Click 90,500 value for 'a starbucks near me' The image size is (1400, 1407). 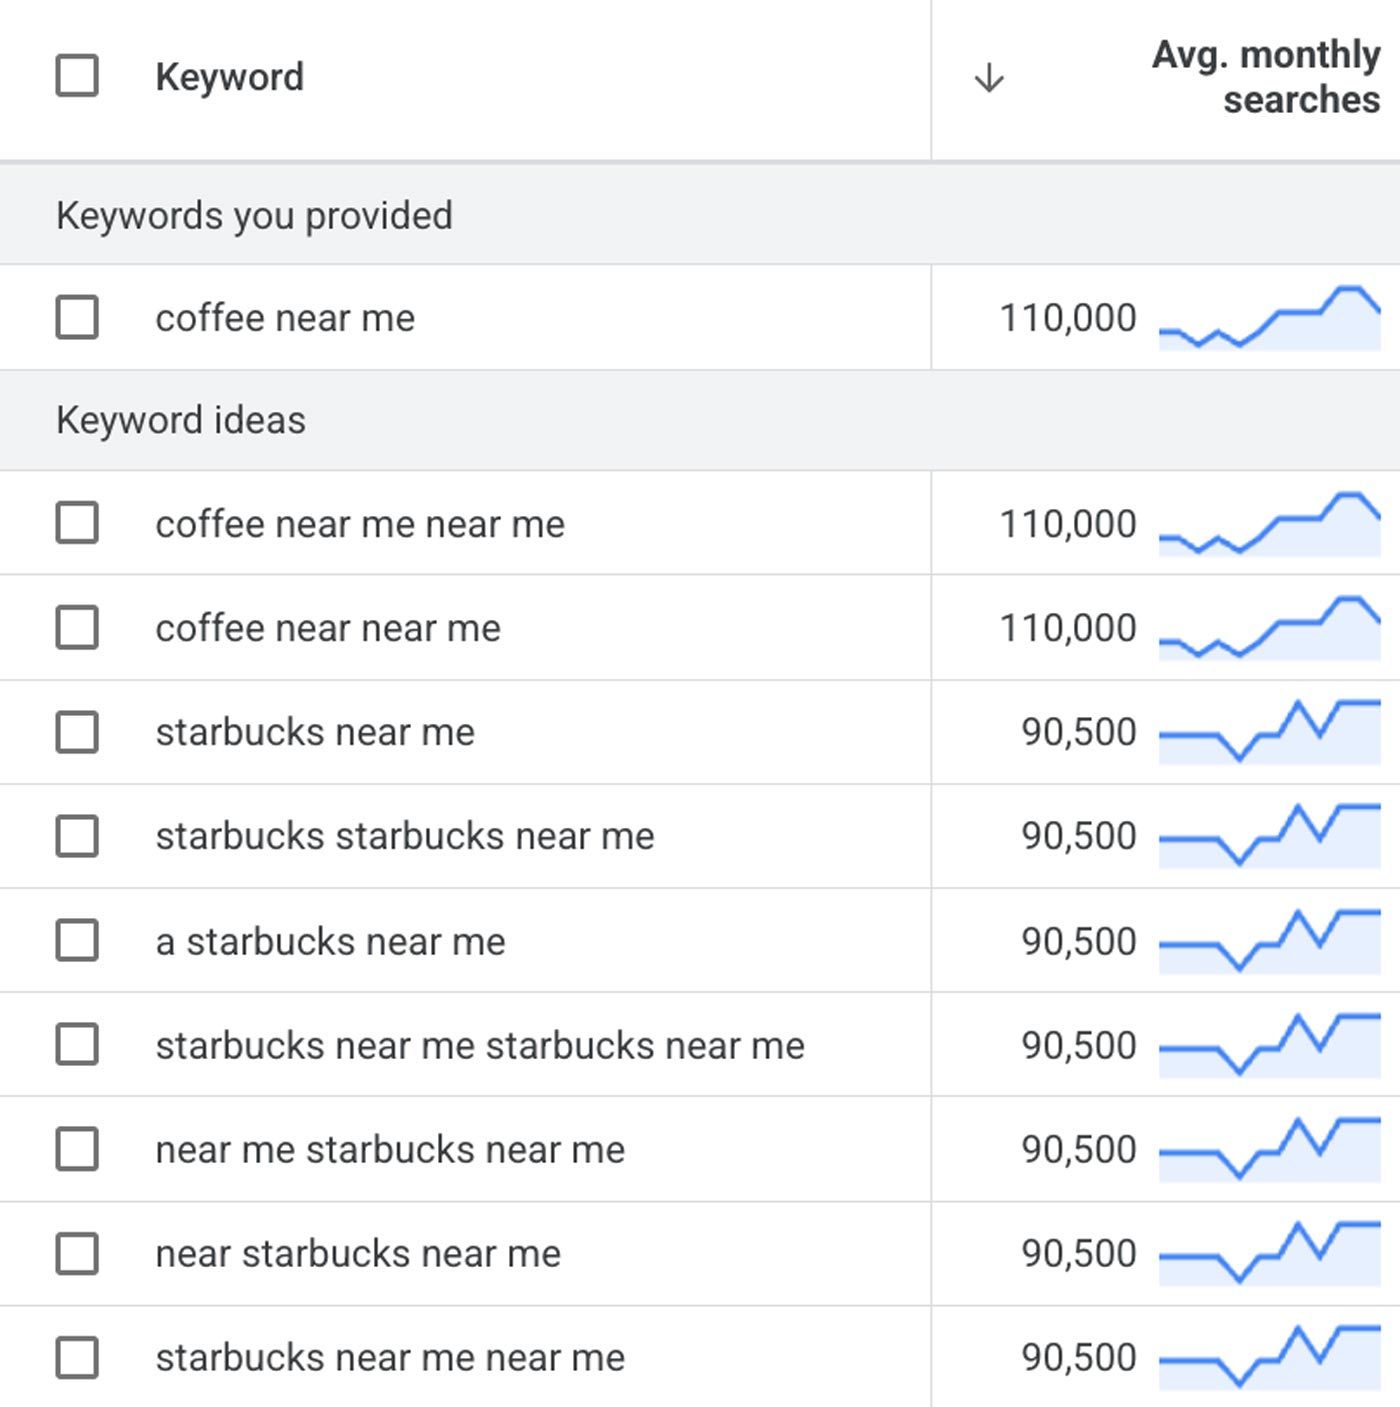[1079, 941]
